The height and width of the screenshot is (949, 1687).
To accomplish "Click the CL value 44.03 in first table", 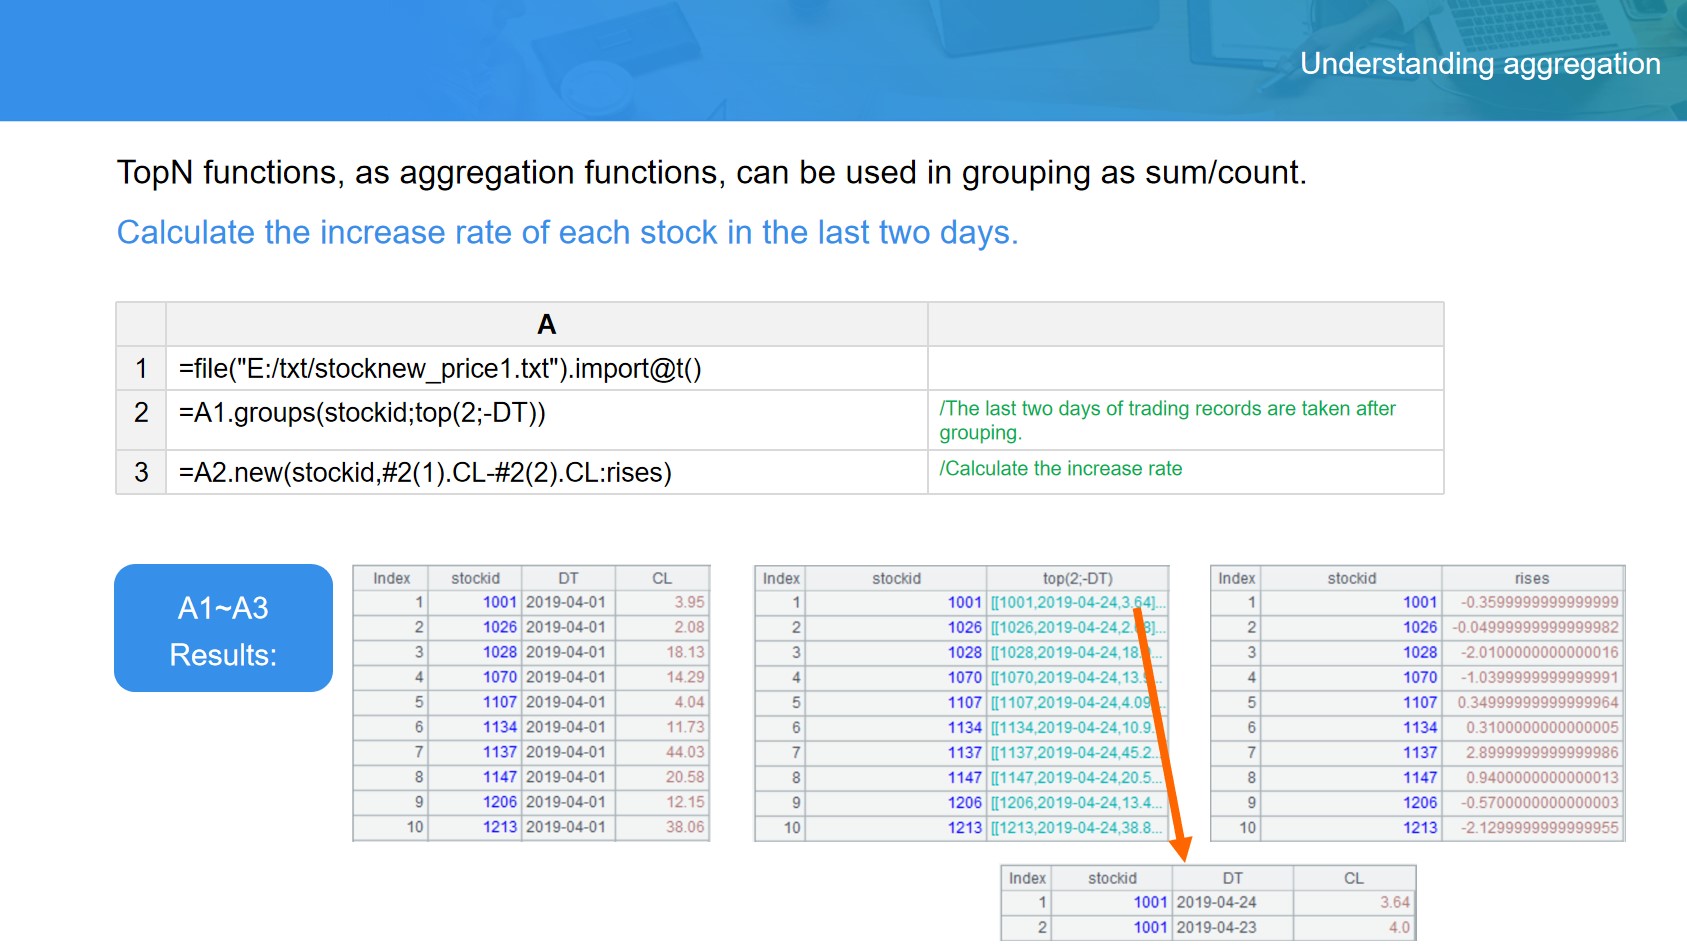I will (684, 752).
